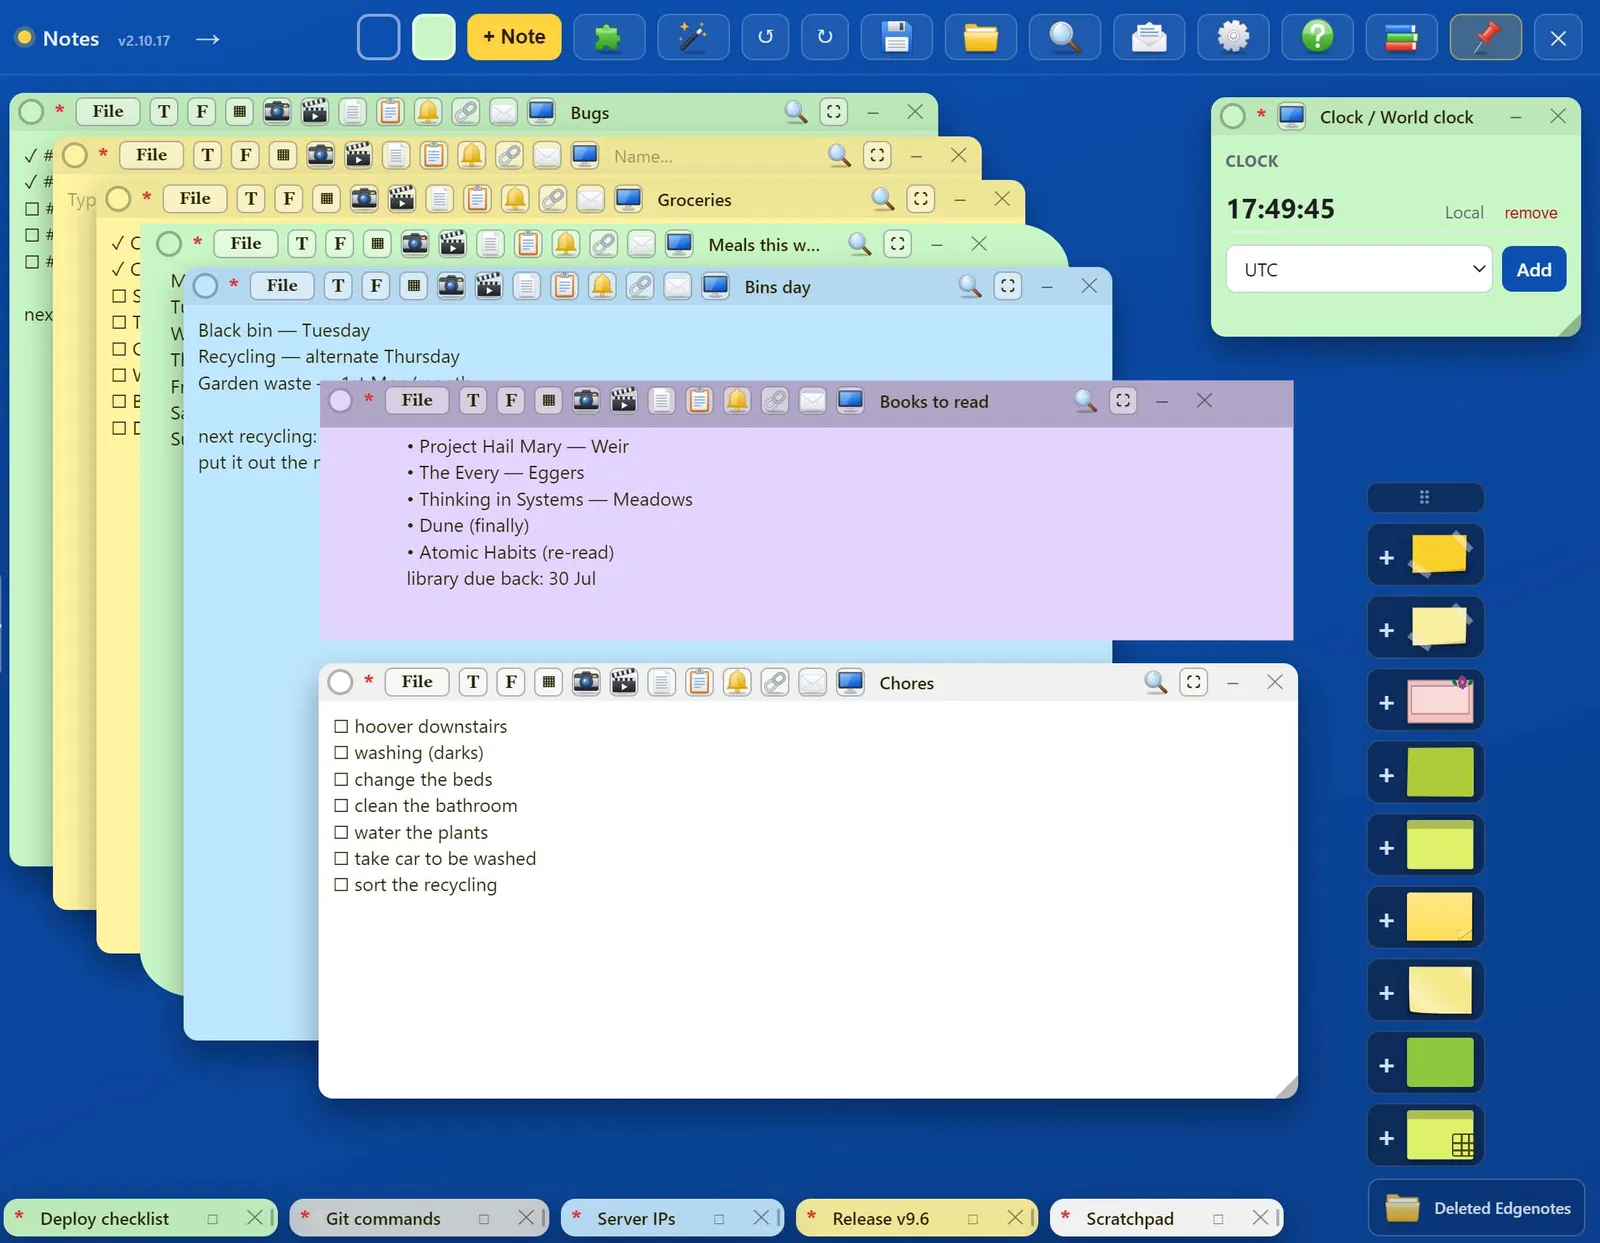The image size is (1600, 1243).
Task: Add a grid table note from side palette
Action: click(x=1426, y=1136)
